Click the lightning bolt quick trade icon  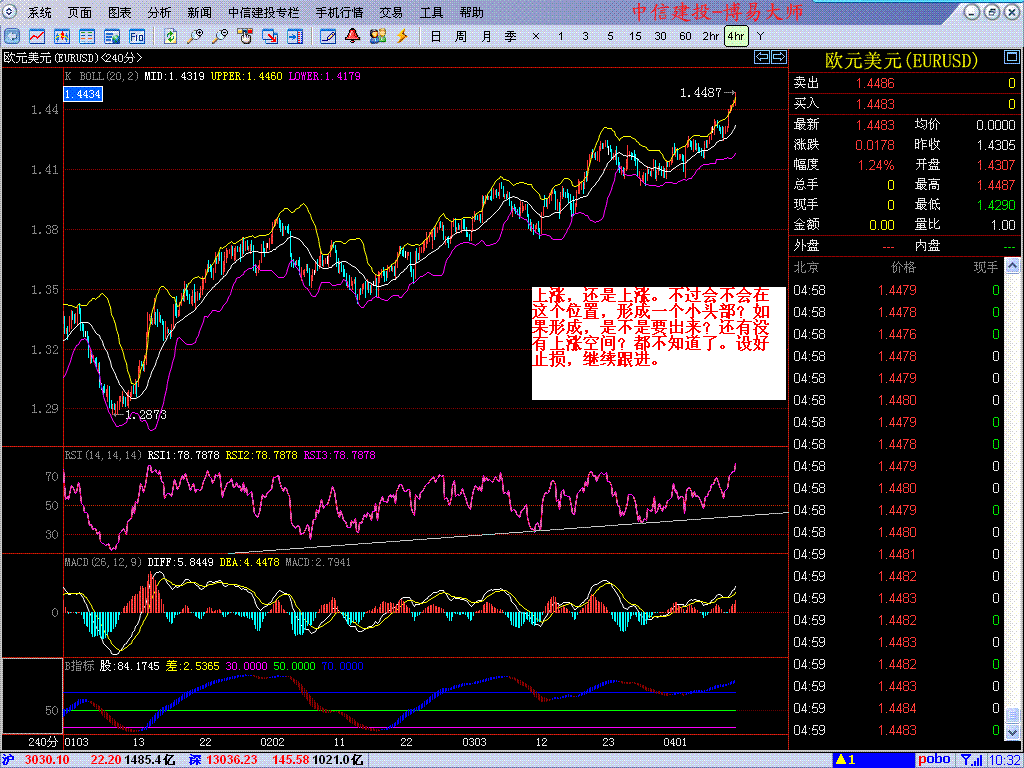click(402, 36)
